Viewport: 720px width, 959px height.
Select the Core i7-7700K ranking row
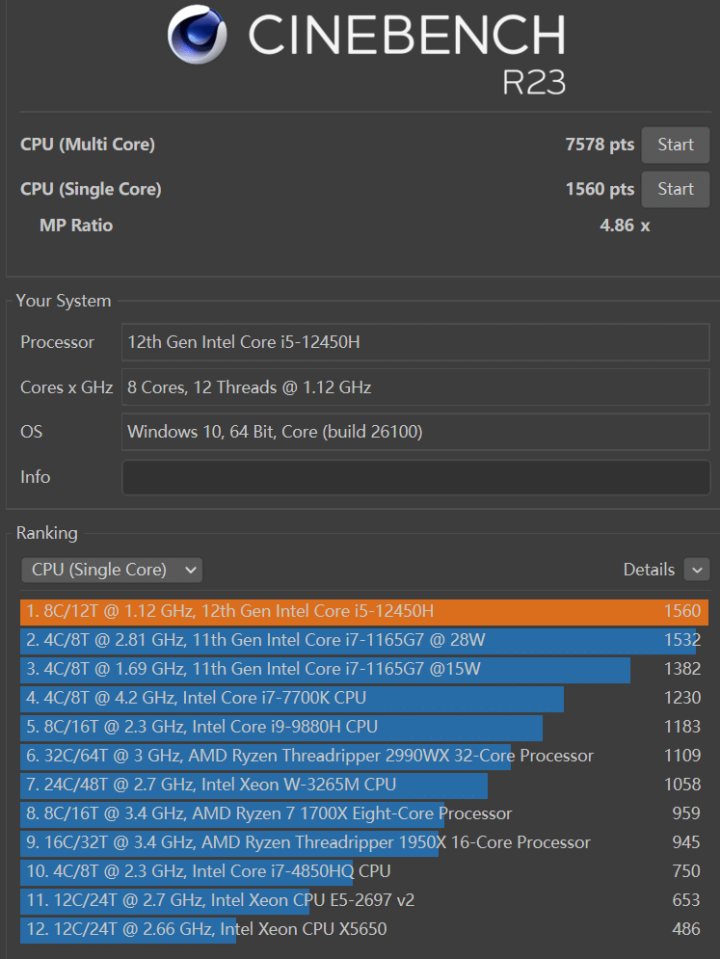(290, 698)
